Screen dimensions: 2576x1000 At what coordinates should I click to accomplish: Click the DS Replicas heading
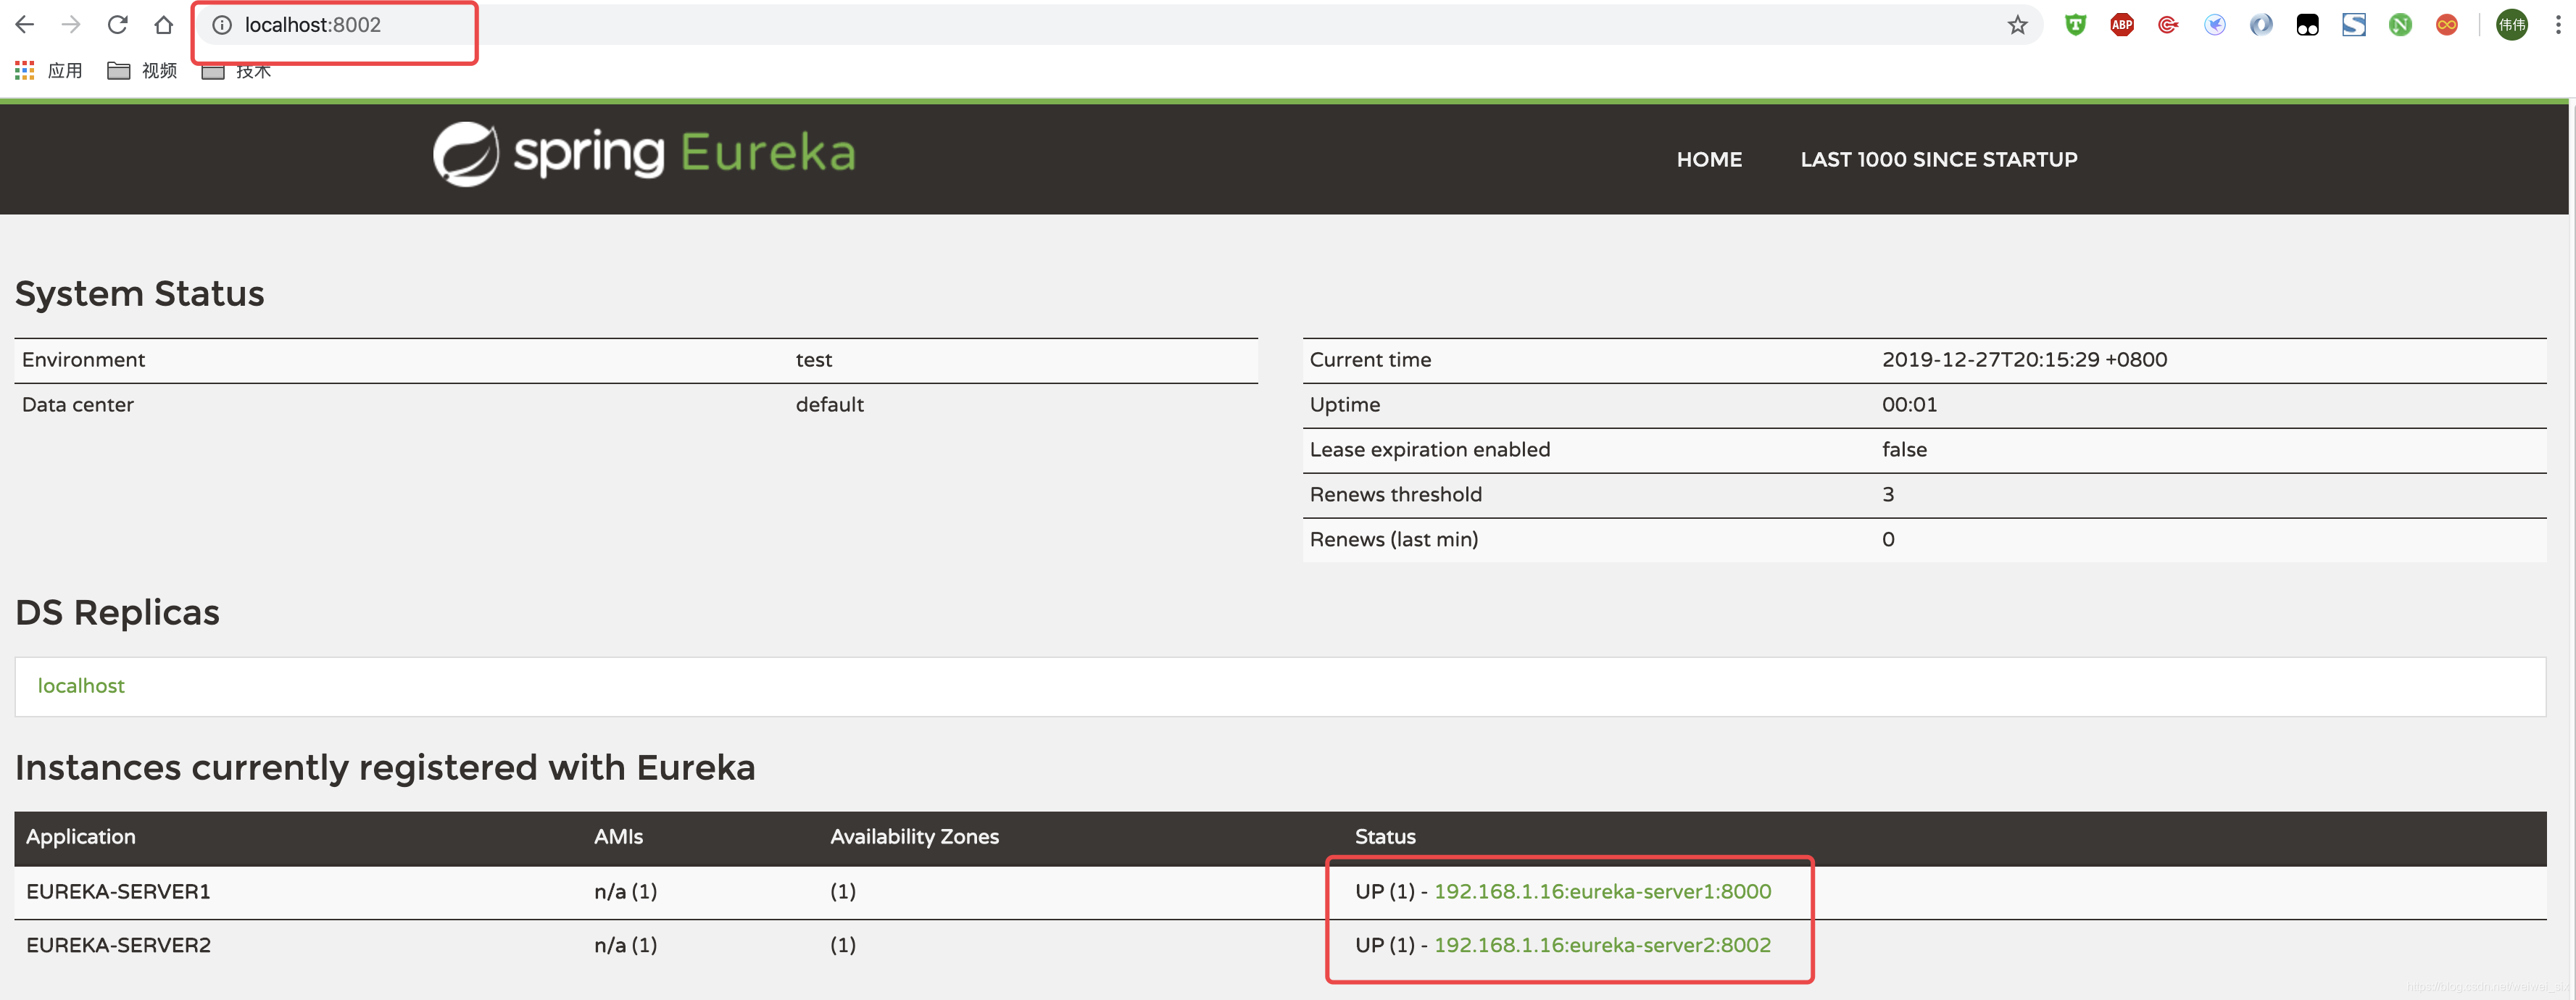point(118,612)
